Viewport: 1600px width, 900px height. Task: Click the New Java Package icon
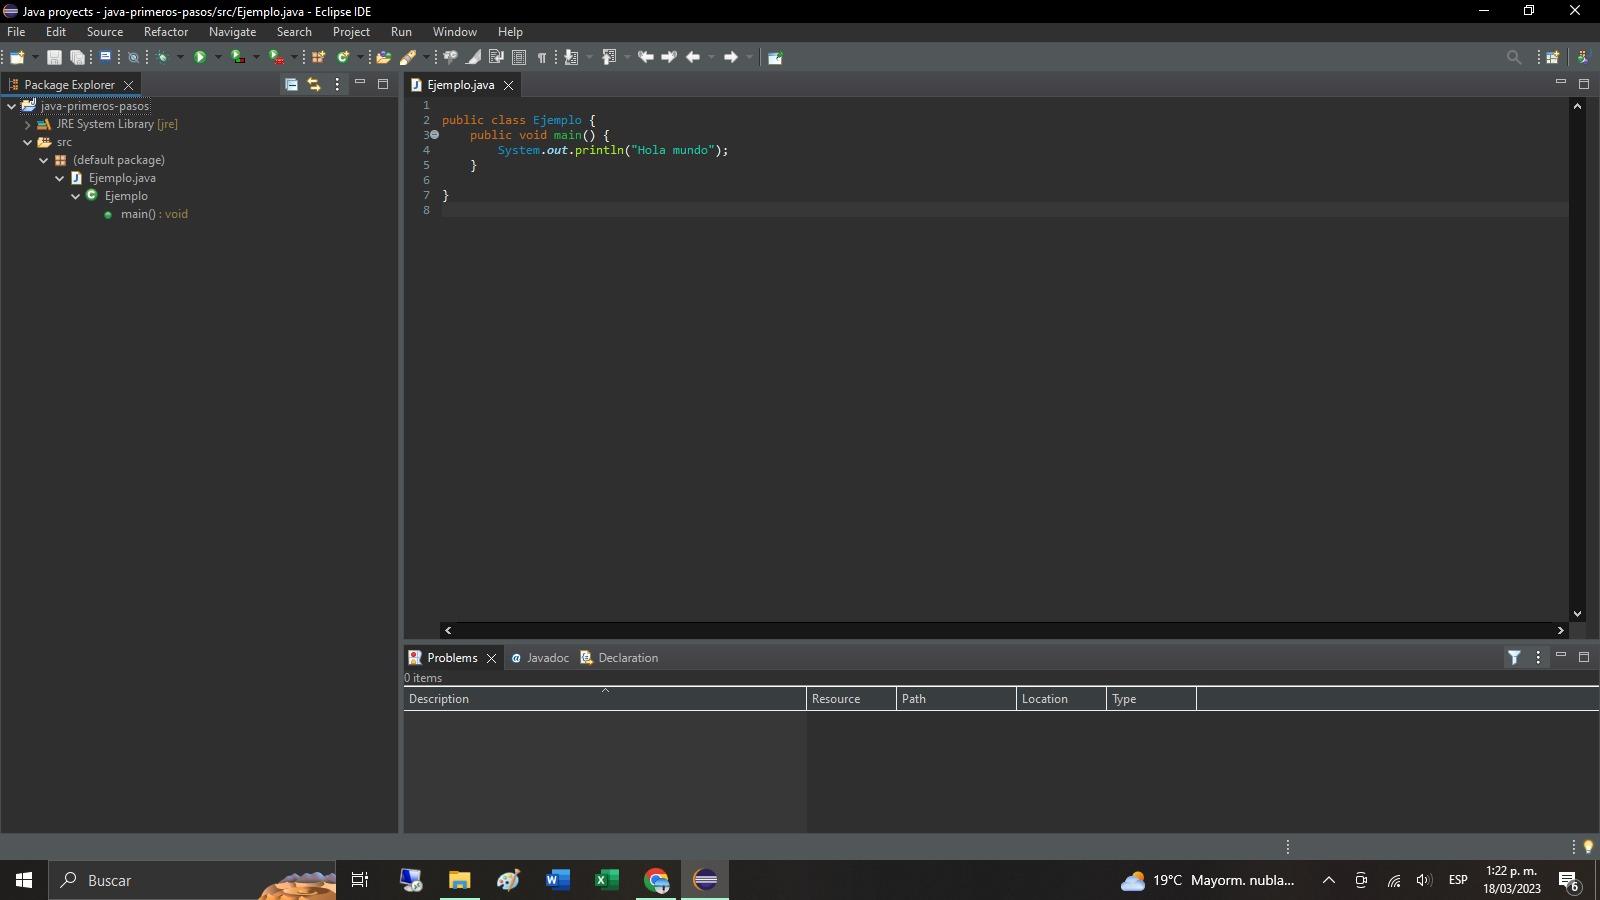(319, 57)
